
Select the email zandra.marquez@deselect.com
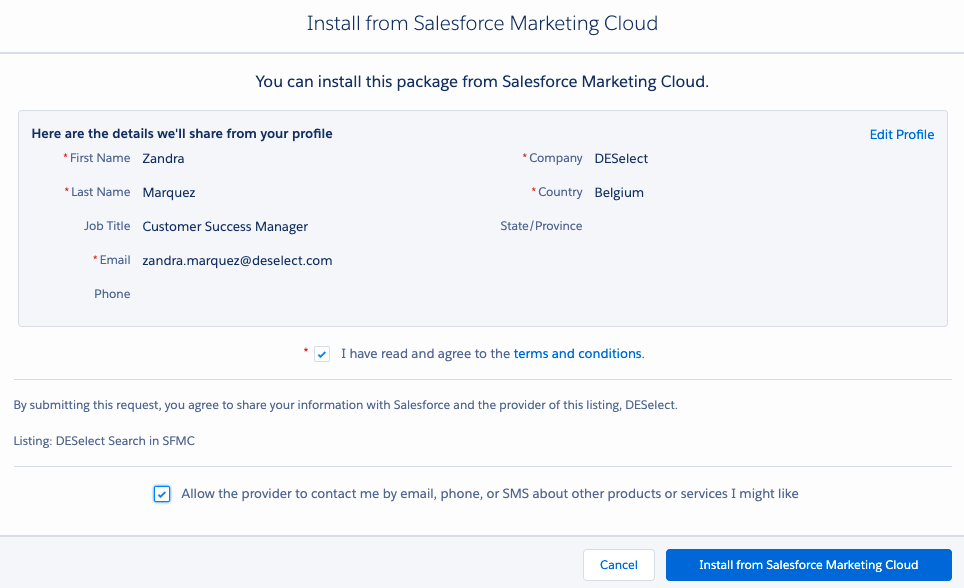coord(237,260)
